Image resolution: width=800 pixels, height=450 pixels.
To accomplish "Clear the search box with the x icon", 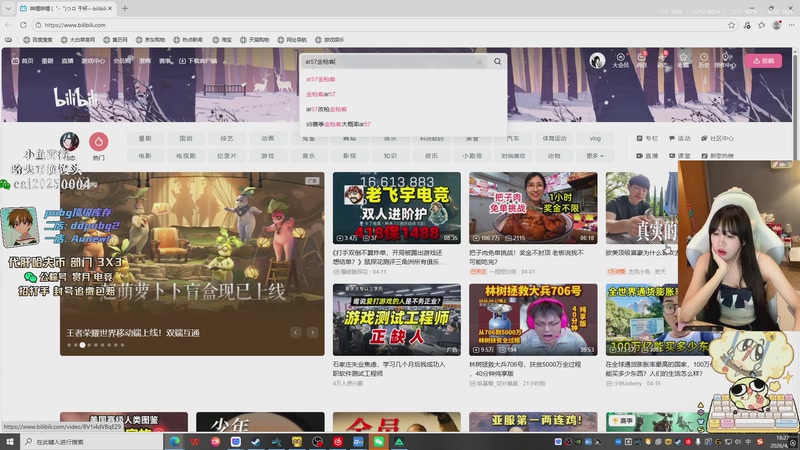I will 479,62.
